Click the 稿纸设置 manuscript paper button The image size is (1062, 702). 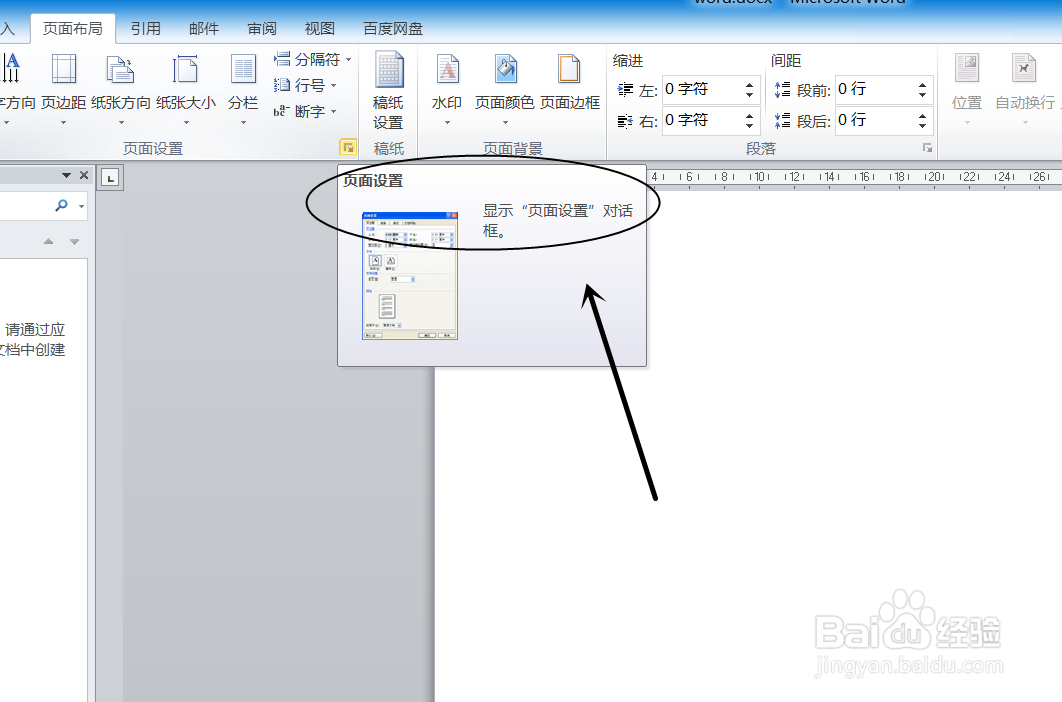pyautogui.click(x=388, y=91)
